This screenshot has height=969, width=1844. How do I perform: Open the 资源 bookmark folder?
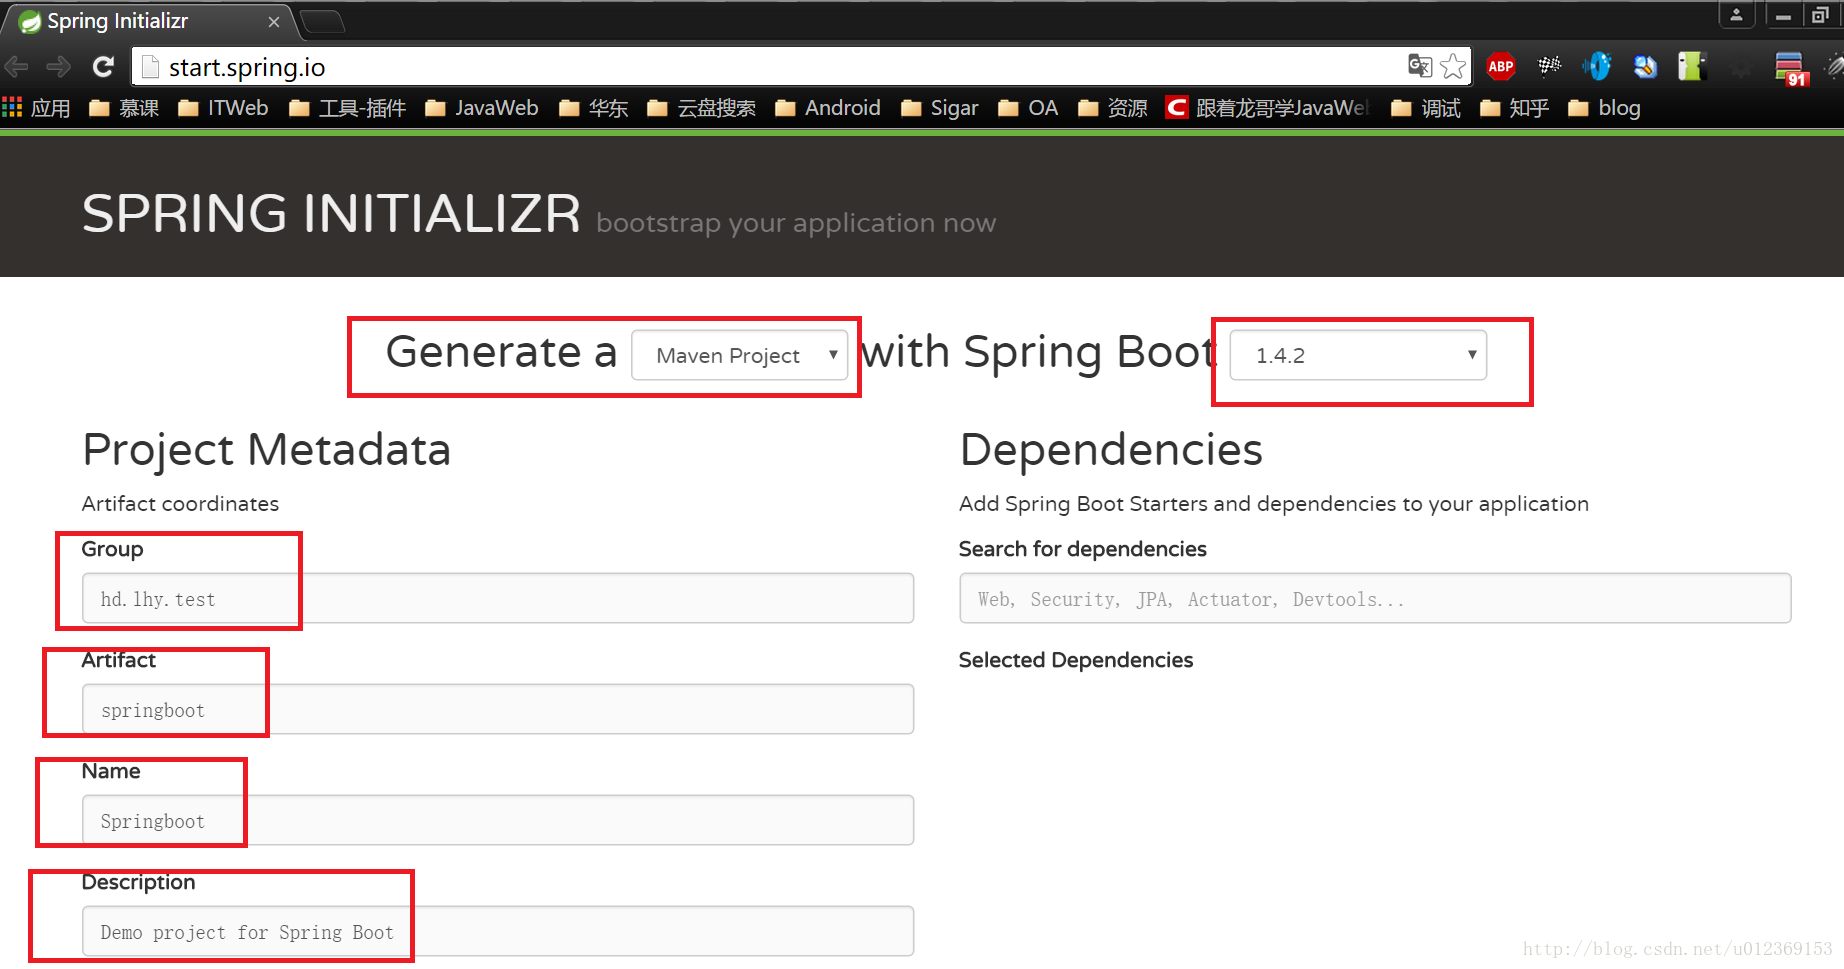point(1113,108)
